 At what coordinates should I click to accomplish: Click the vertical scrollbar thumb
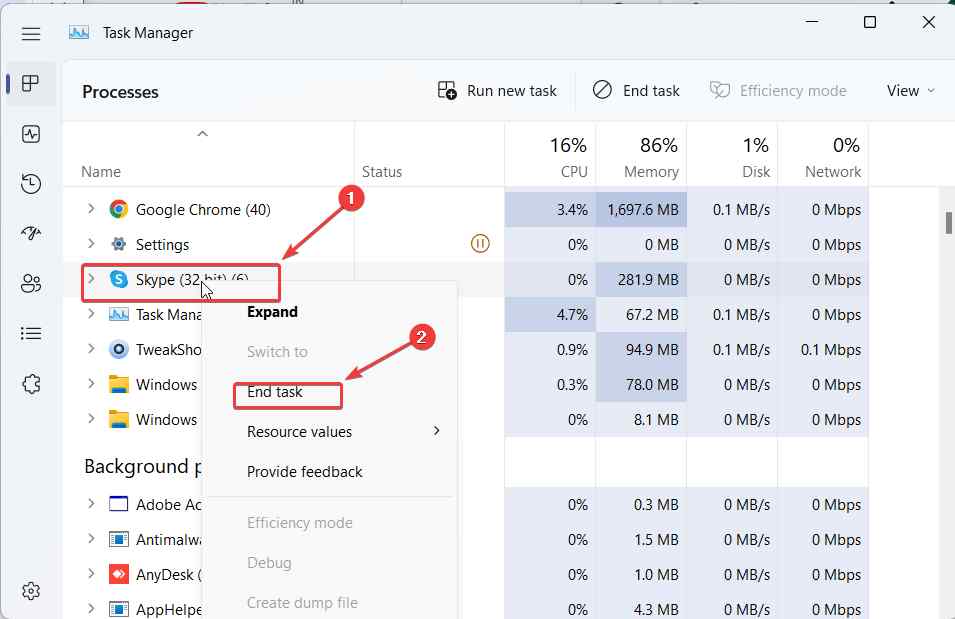(x=948, y=222)
